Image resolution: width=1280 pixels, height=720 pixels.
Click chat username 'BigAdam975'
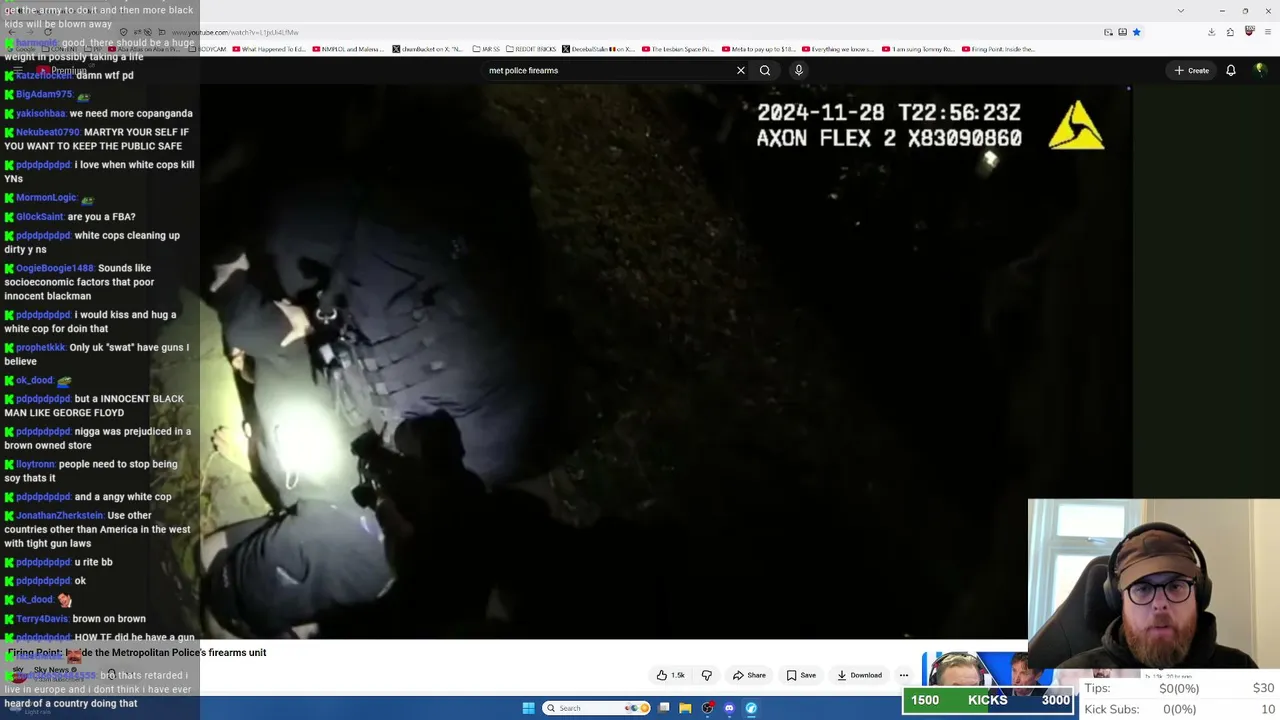pyautogui.click(x=44, y=94)
